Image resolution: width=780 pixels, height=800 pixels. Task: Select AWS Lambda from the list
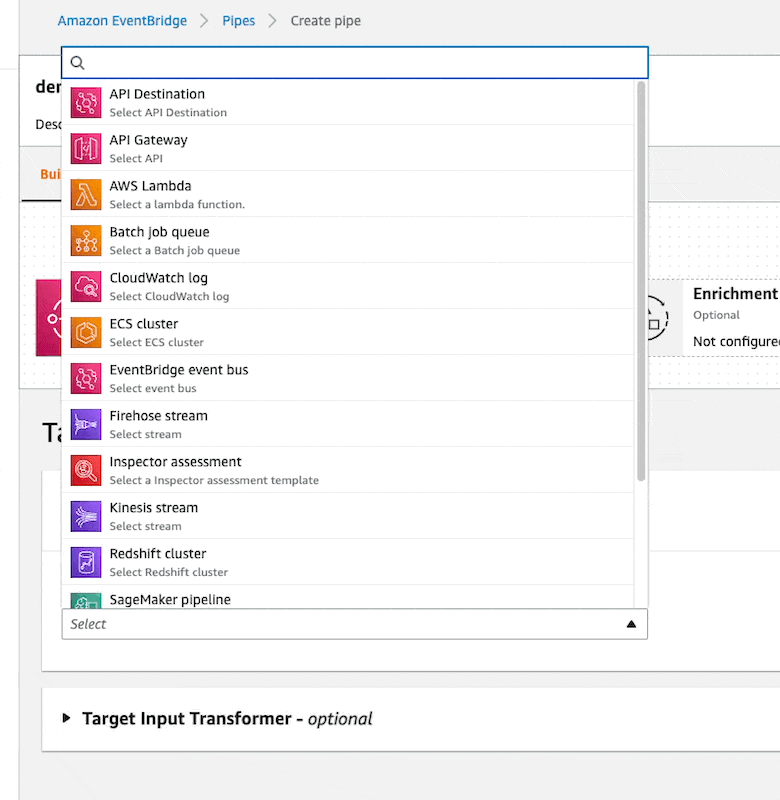click(x=347, y=194)
